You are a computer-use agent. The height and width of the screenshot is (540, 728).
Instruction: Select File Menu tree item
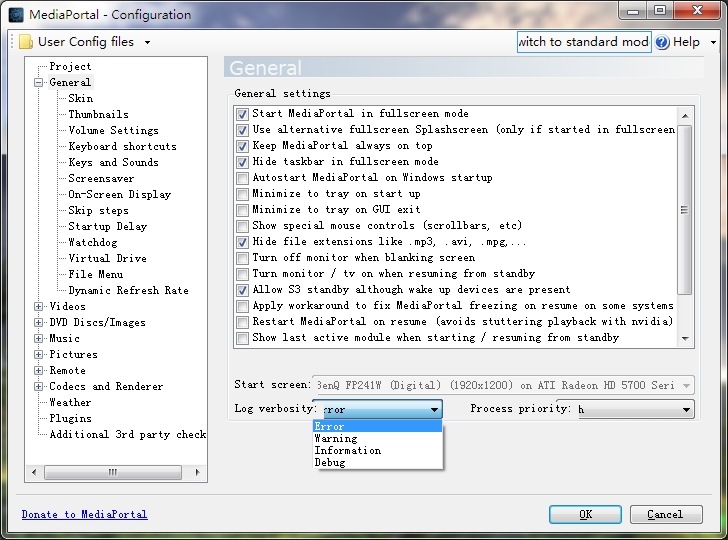(x=96, y=274)
